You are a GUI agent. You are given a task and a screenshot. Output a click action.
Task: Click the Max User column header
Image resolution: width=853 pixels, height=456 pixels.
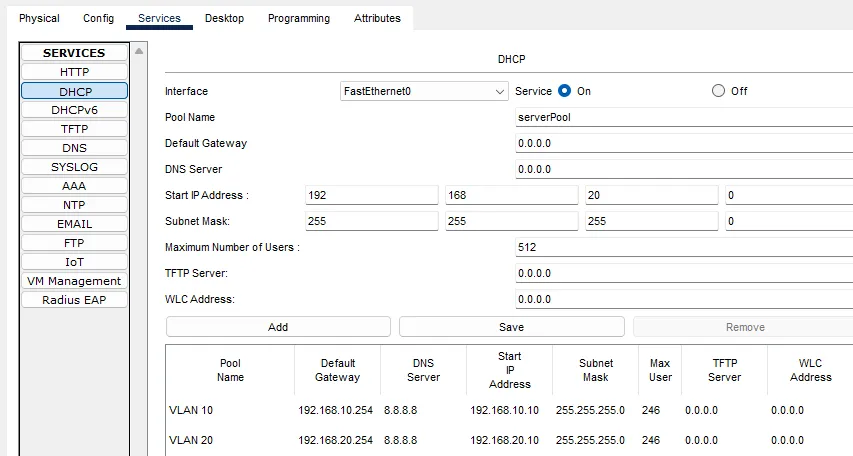660,370
